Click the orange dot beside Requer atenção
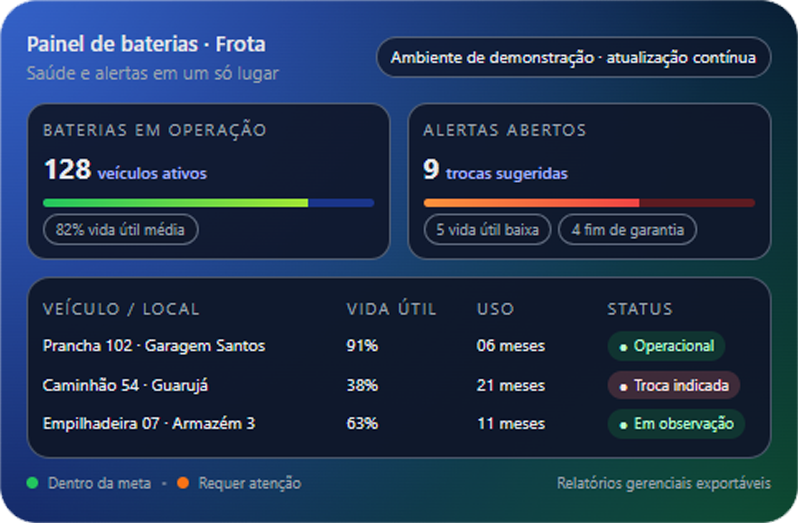798x523 pixels. [183, 483]
